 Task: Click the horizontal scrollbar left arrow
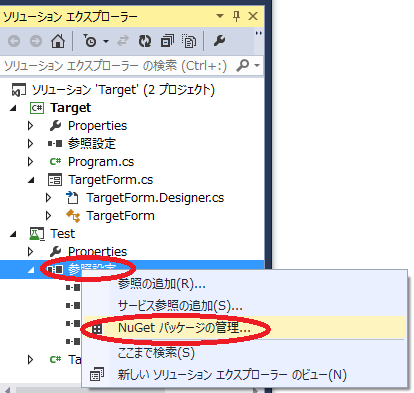point(7,390)
